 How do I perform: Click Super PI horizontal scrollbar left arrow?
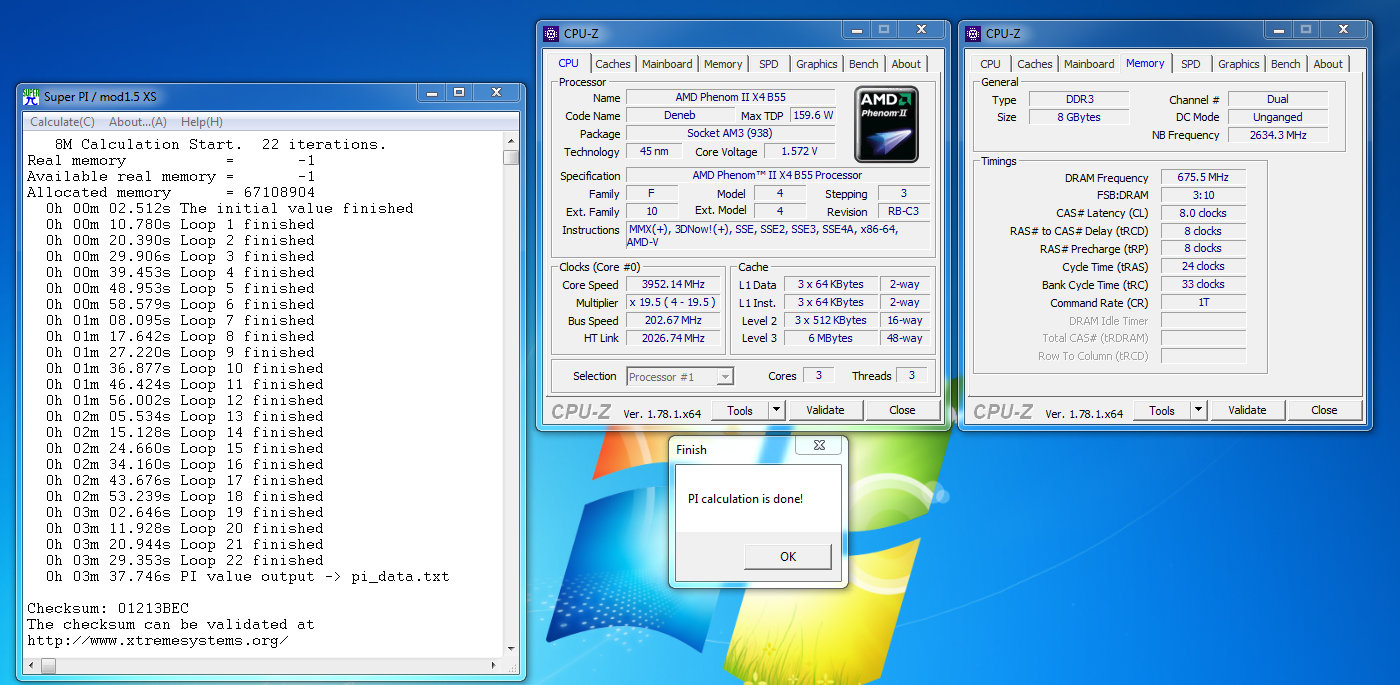[32, 665]
